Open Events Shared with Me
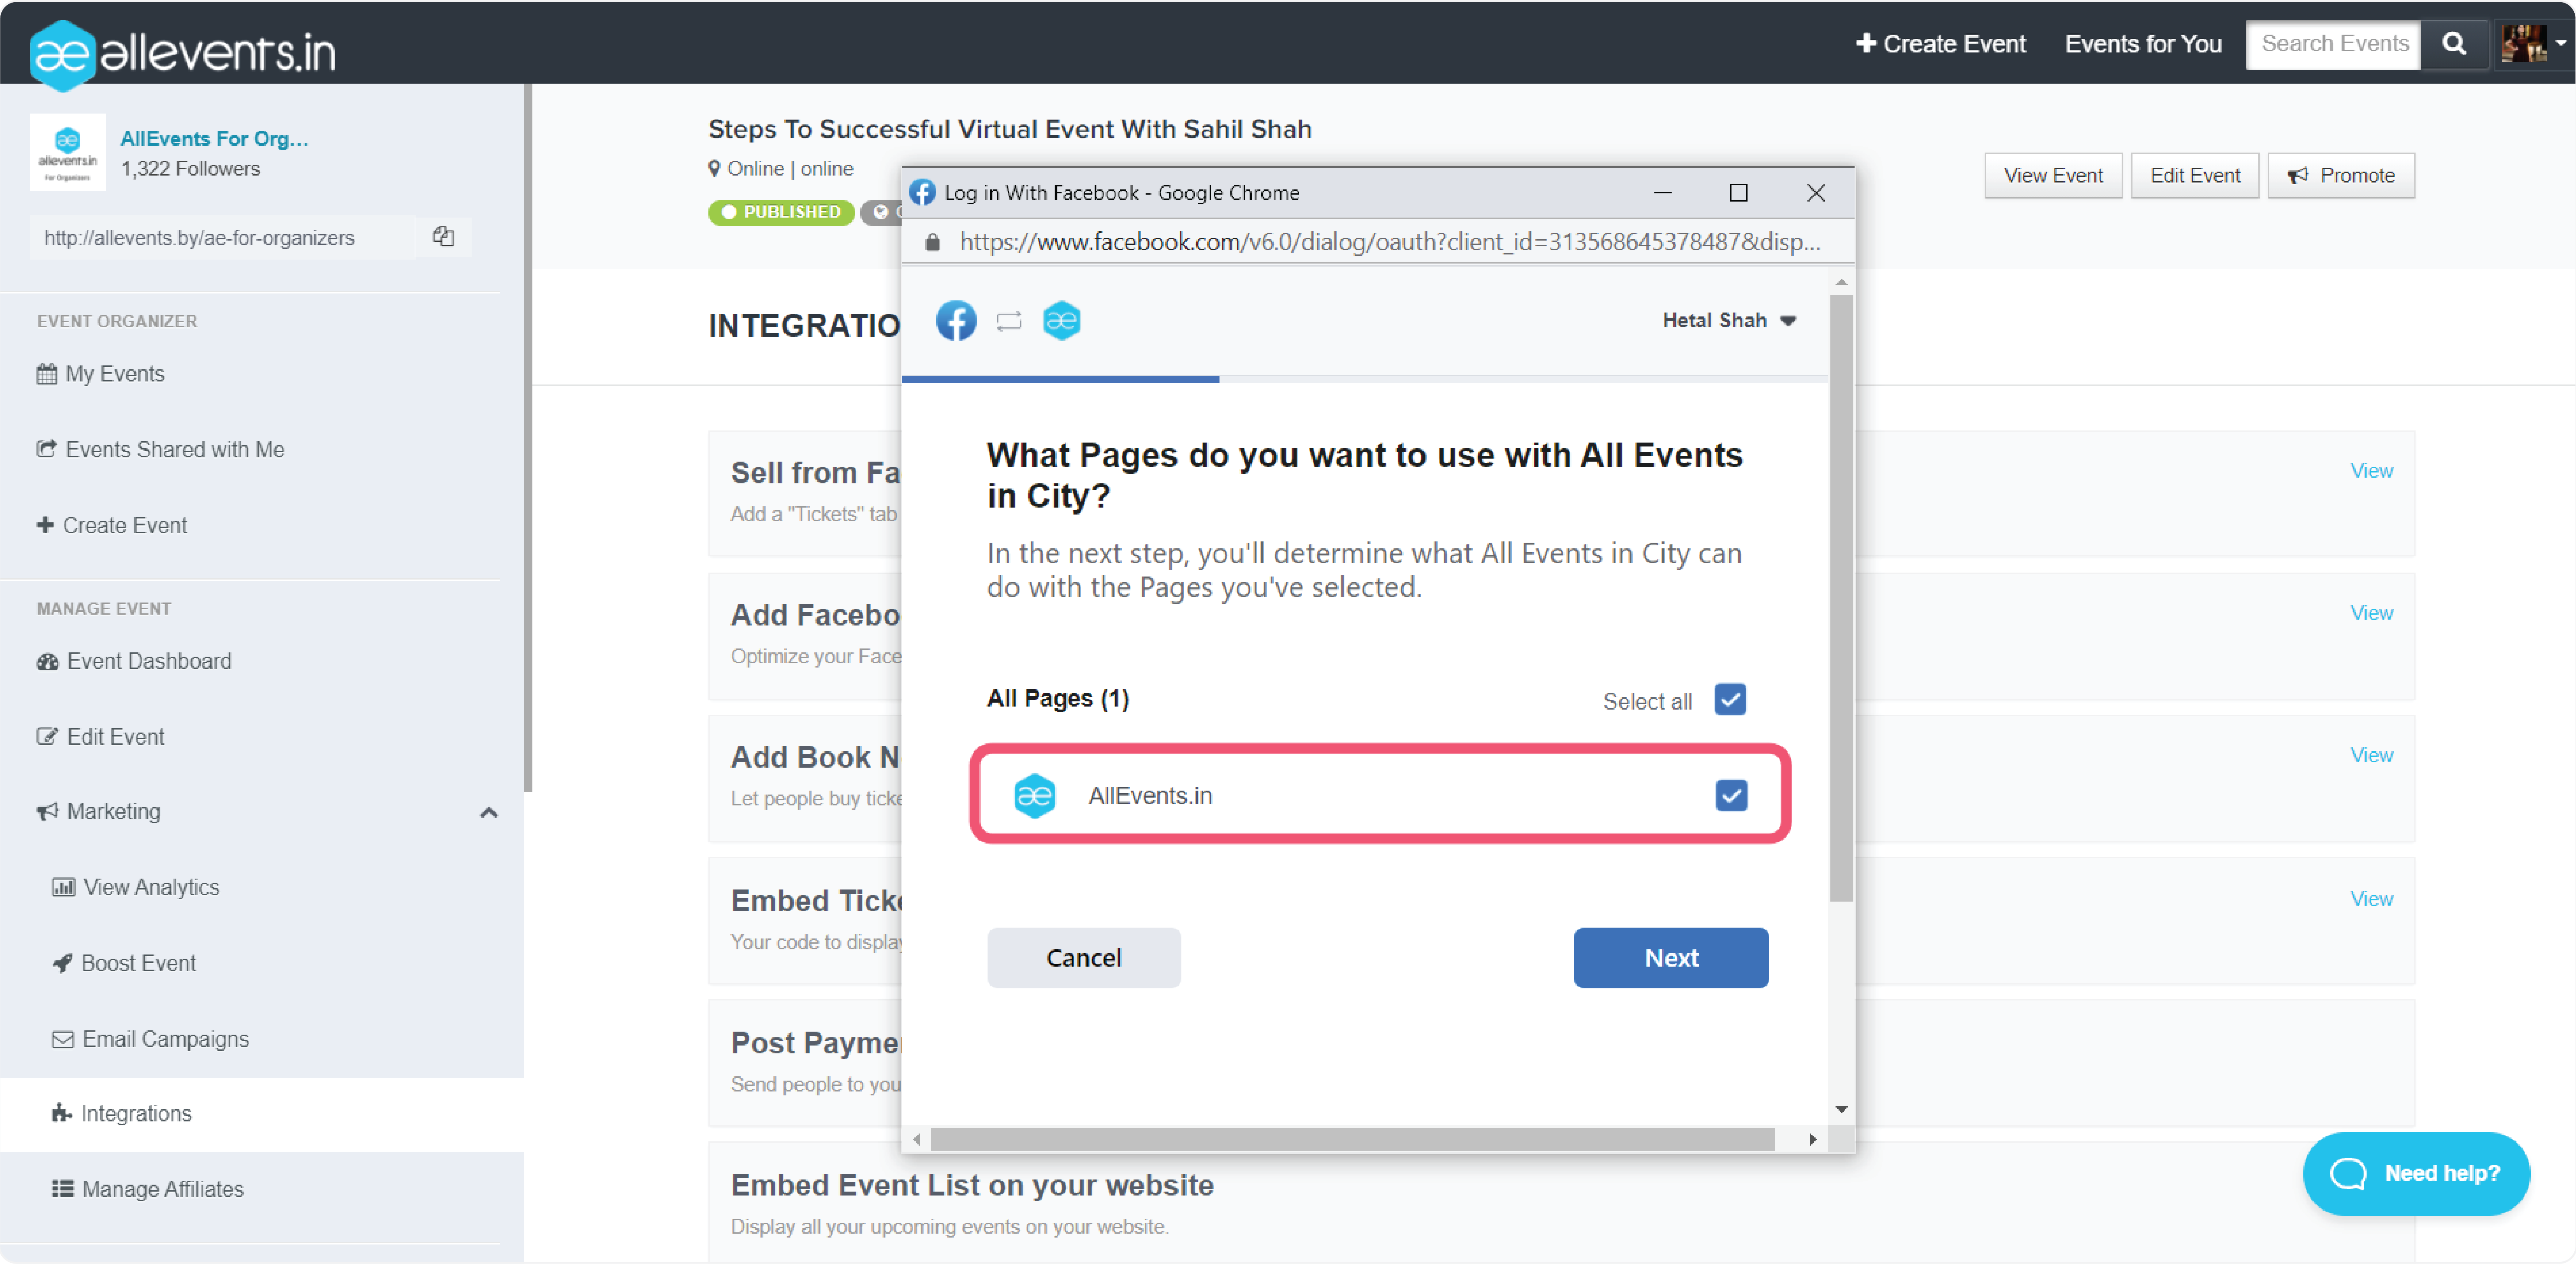Viewport: 2576px width, 1264px height. [x=160, y=449]
